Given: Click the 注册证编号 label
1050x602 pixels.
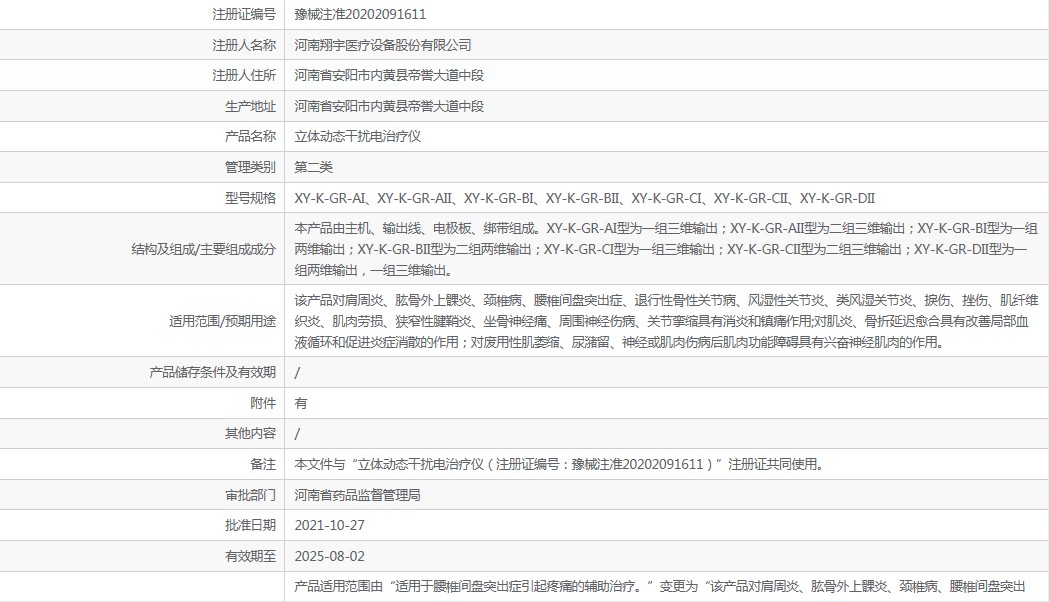Looking at the screenshot, I should pyautogui.click(x=244, y=14).
